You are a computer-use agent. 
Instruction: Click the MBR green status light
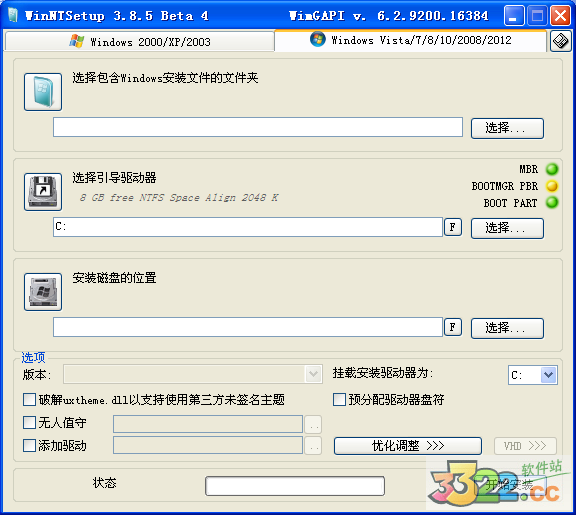coord(552,169)
